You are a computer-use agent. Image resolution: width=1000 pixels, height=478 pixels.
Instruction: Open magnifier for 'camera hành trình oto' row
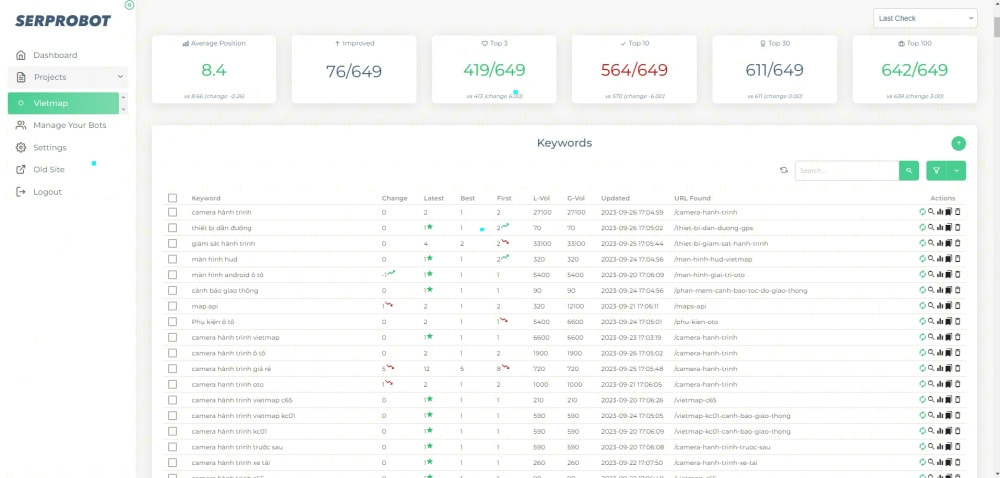point(931,384)
